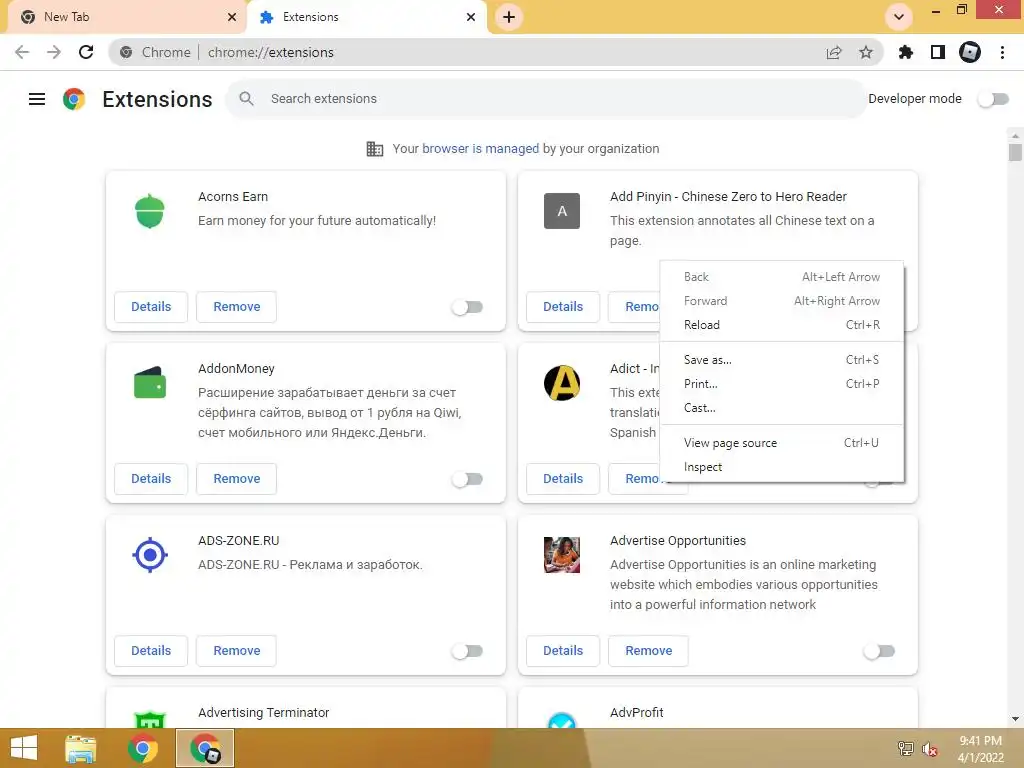
Task: Enable Developer mode toggle
Action: 993,99
